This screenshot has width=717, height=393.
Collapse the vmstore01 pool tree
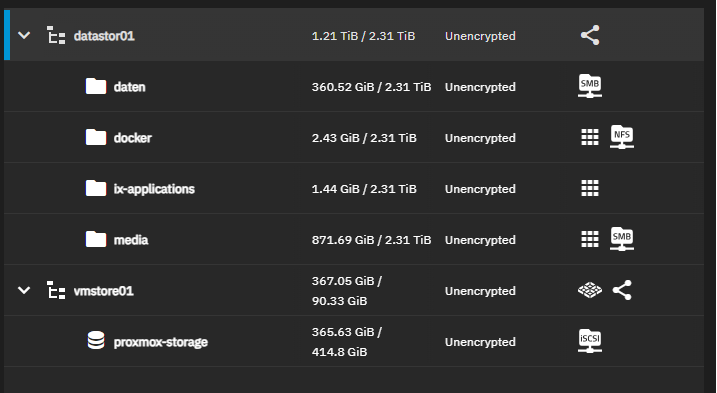[x=24, y=290]
